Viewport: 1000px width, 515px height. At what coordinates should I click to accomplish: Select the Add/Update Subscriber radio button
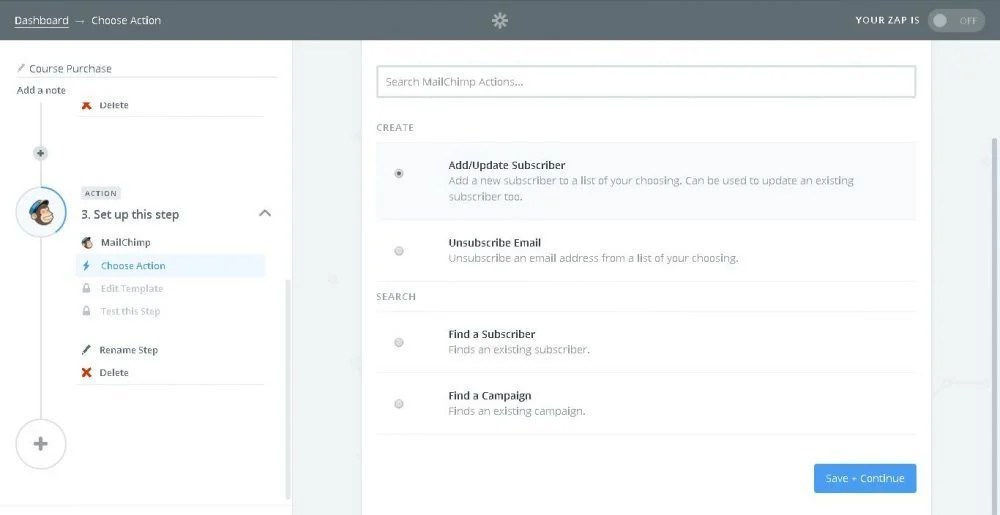point(399,173)
